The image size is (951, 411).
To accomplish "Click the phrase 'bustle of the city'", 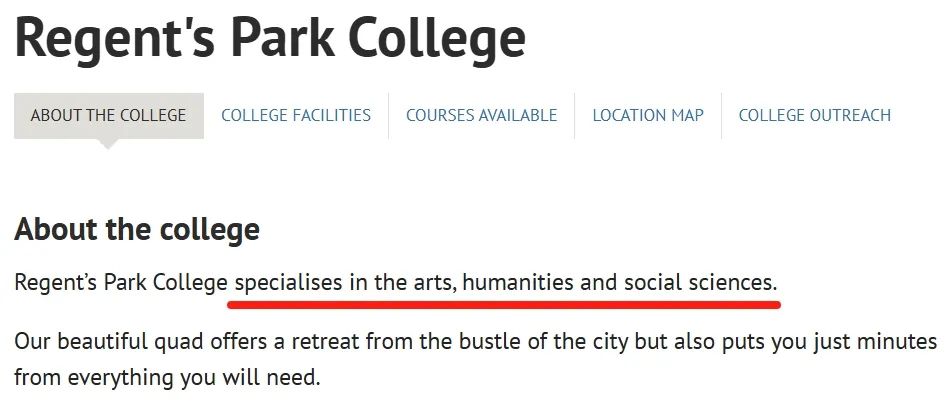I will click(x=544, y=342).
